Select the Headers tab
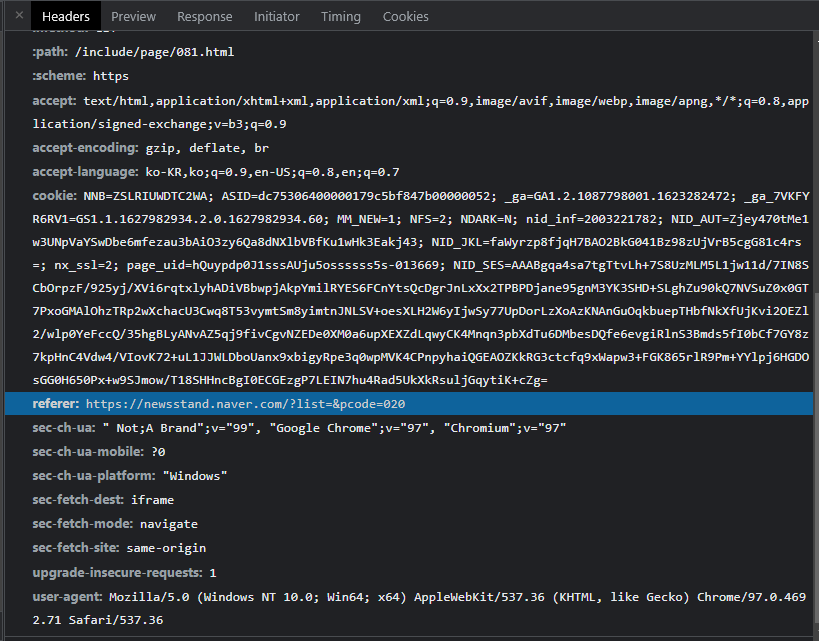 [65, 15]
